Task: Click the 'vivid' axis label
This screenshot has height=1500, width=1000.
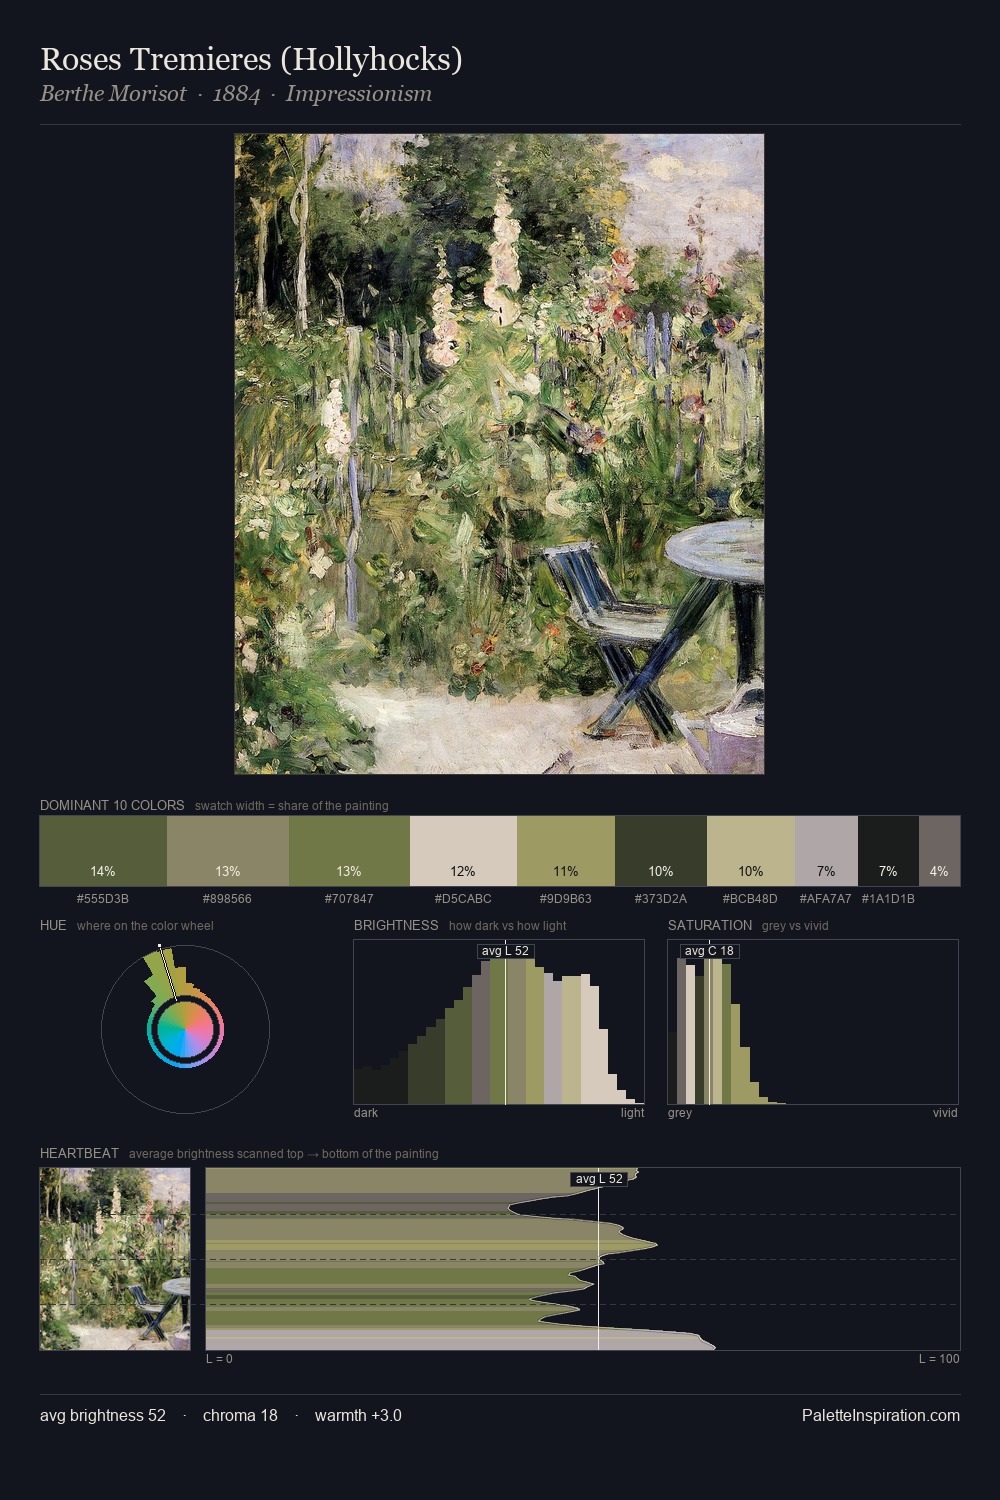Action: click(945, 1113)
